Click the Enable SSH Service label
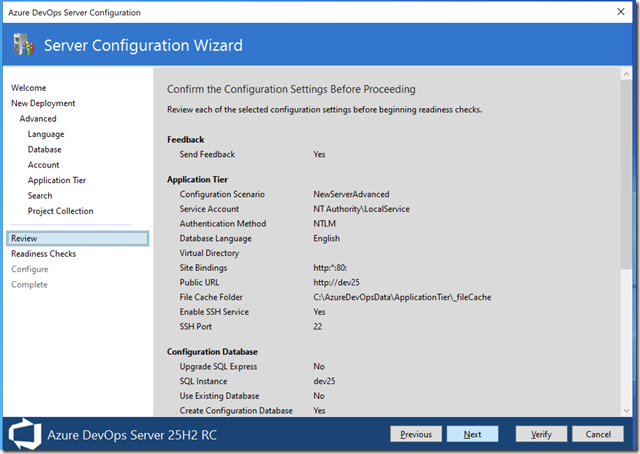 click(x=214, y=312)
